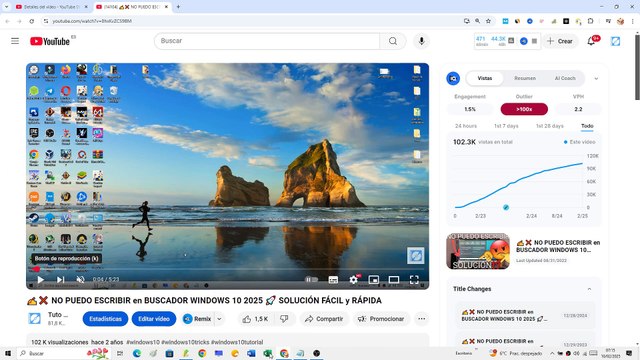
Task: Open the Chrome extensions puzzle icon
Action: tap(591, 21)
